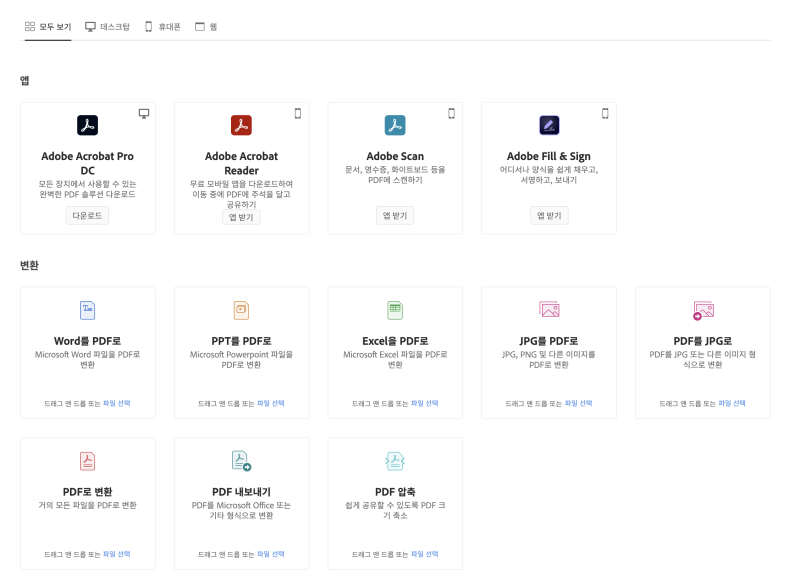This screenshot has height=582, width=800.
Task: Click desktop device icon on Acrobat Pro DC card
Action: 144,113
